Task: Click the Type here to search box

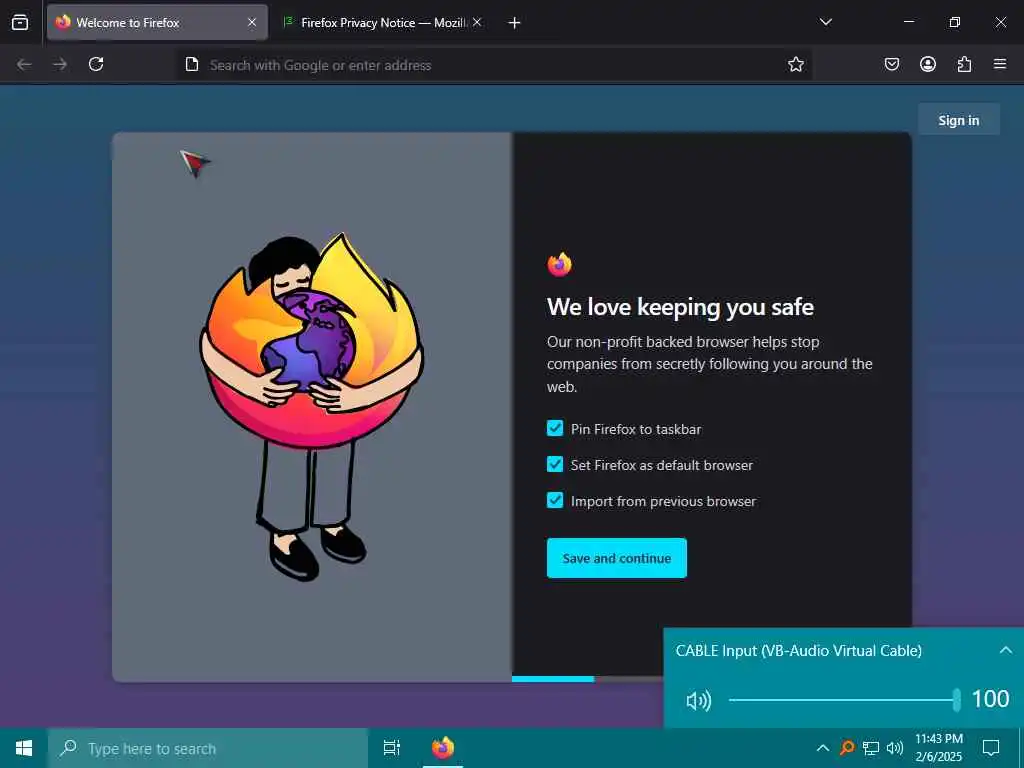Action: click(x=208, y=748)
